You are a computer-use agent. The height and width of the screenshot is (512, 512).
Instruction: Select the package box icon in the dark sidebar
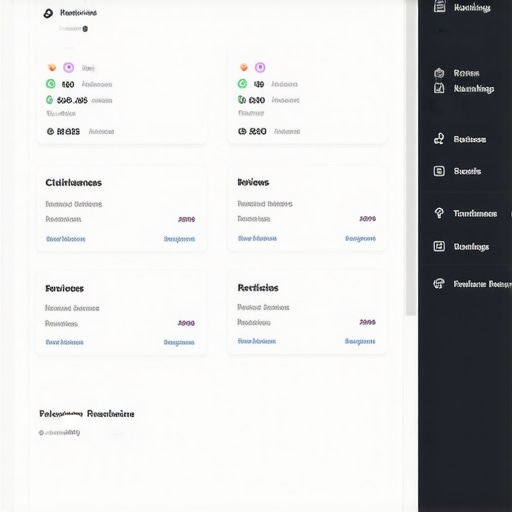tap(439, 73)
